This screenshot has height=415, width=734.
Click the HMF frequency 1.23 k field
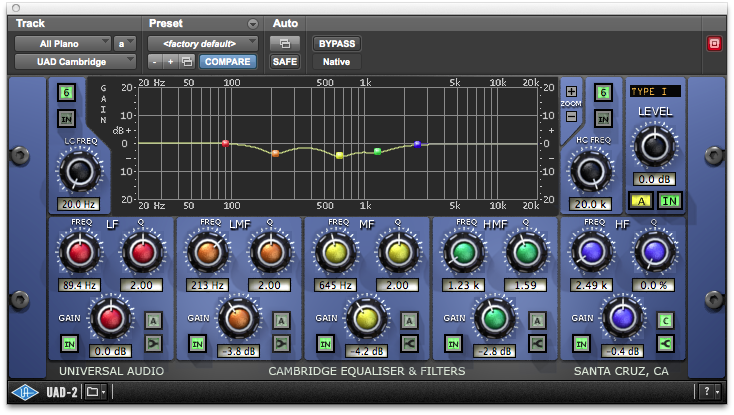[463, 285]
